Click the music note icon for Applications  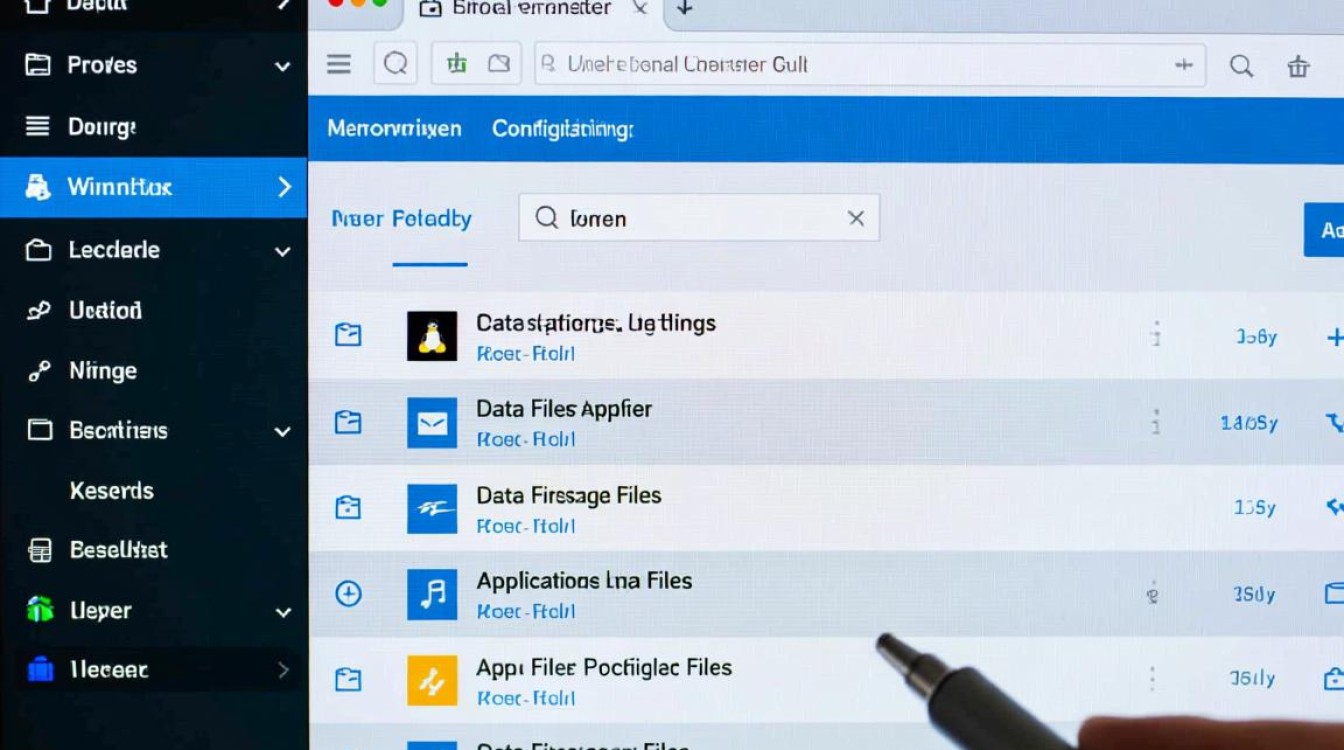click(x=432, y=595)
